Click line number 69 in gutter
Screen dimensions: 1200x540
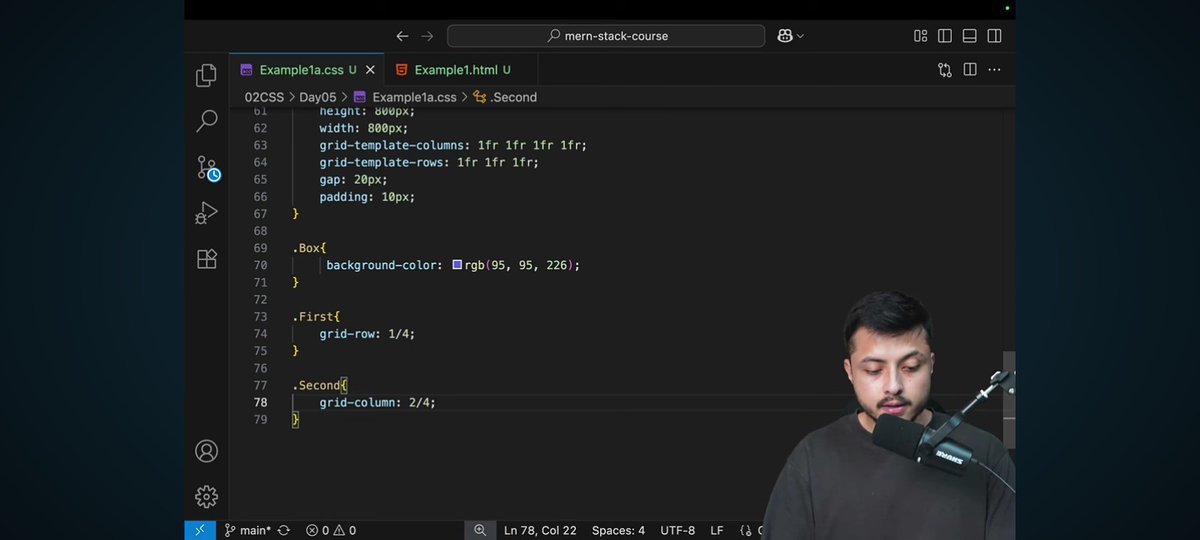tap(260, 248)
